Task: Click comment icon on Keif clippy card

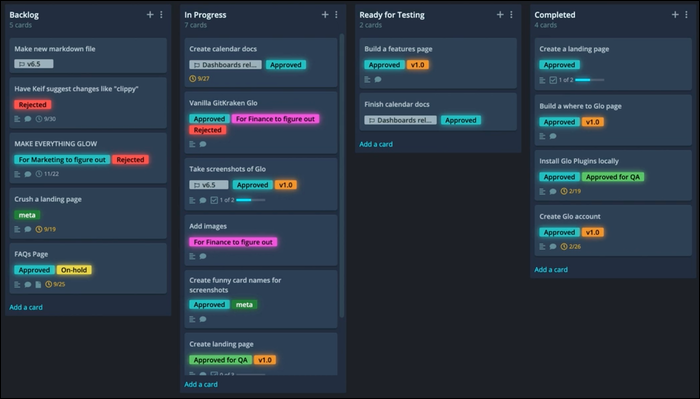Action: click(x=28, y=119)
